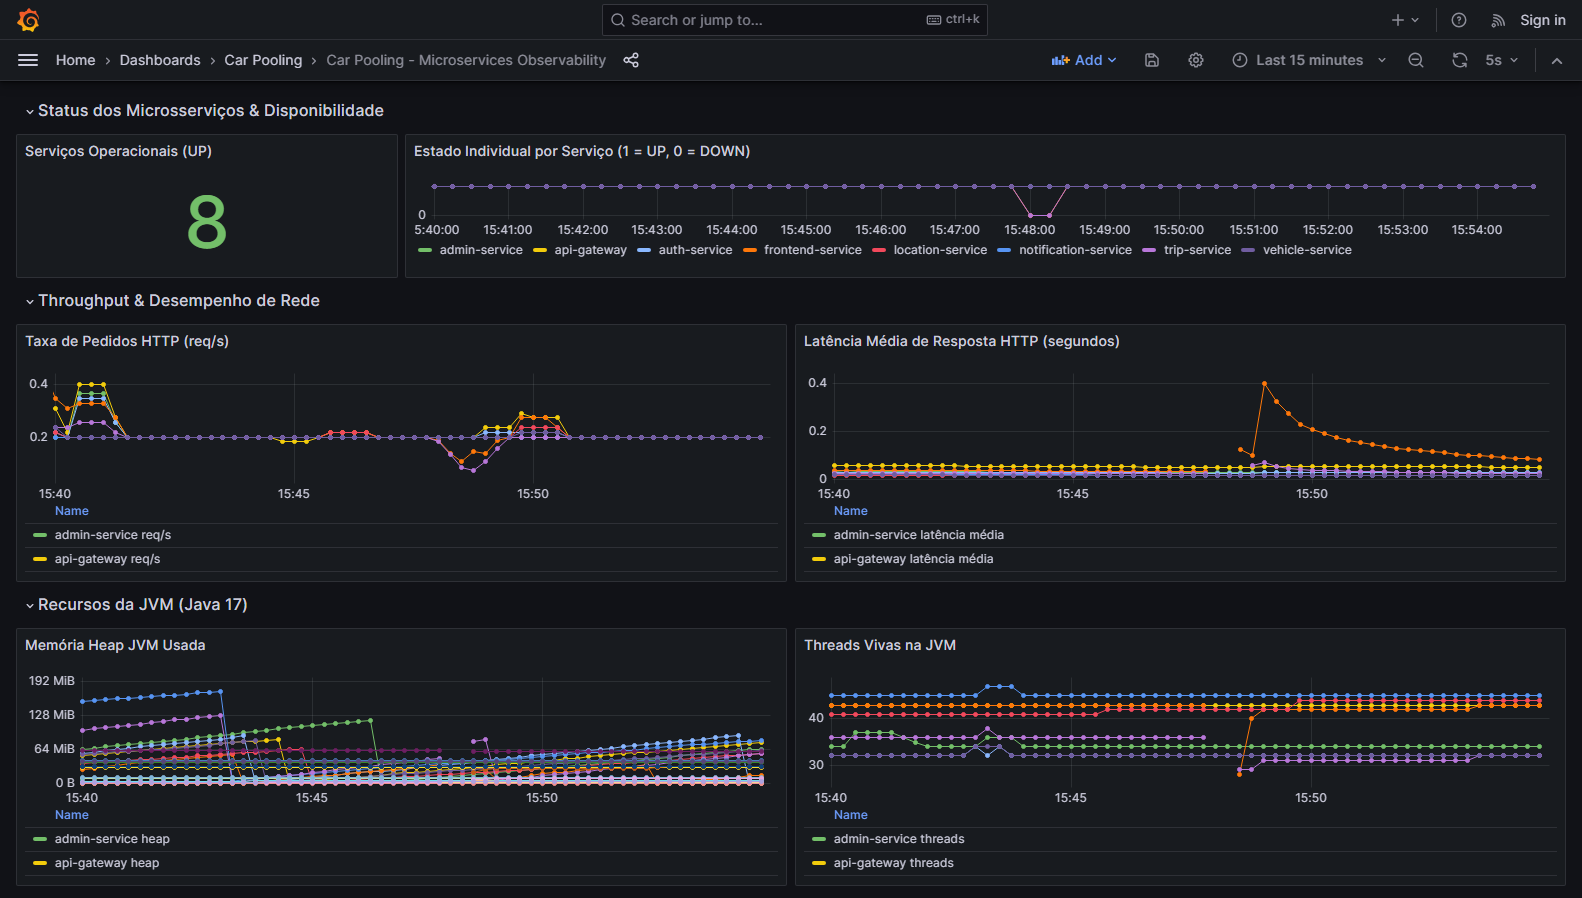This screenshot has width=1582, height=898.
Task: Open Memória Heap JVM Usada panel title menu
Action: 115,645
